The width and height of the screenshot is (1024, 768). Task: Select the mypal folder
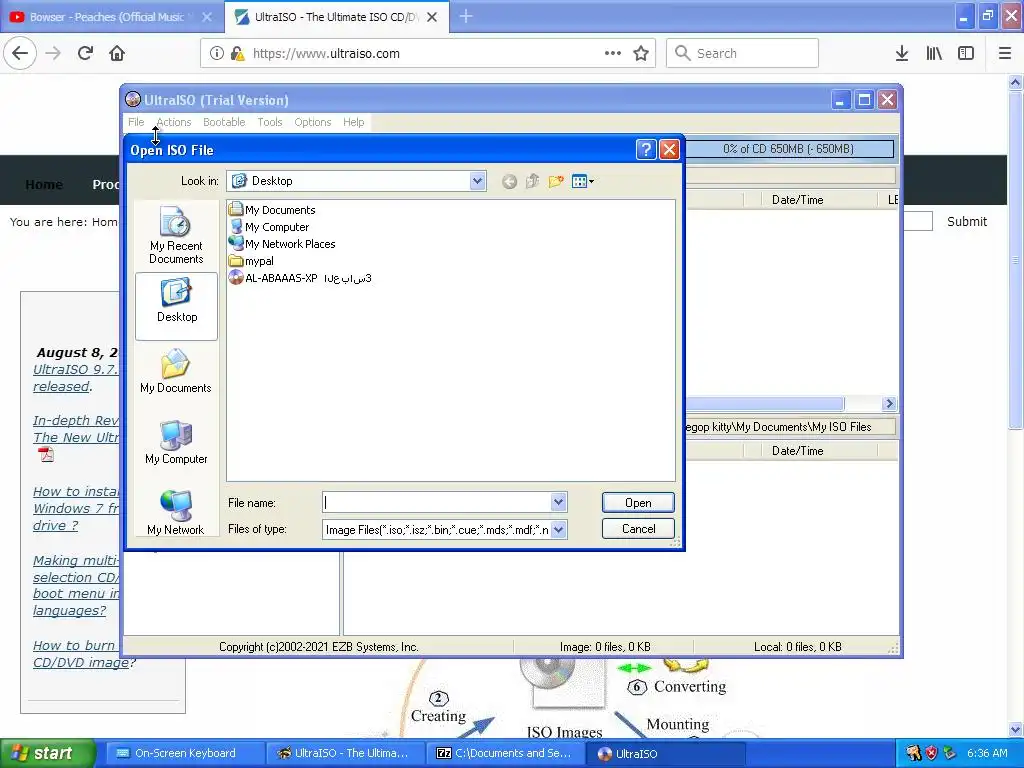(x=251, y=261)
